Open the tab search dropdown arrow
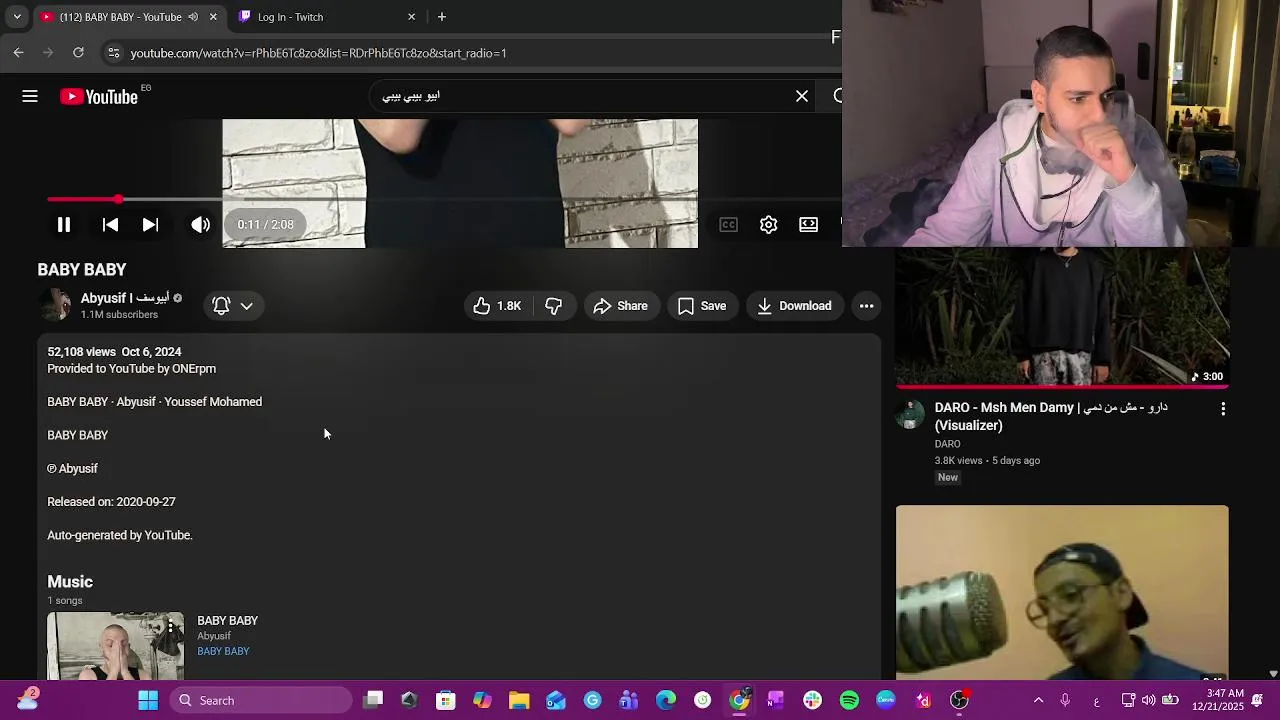 tap(17, 17)
